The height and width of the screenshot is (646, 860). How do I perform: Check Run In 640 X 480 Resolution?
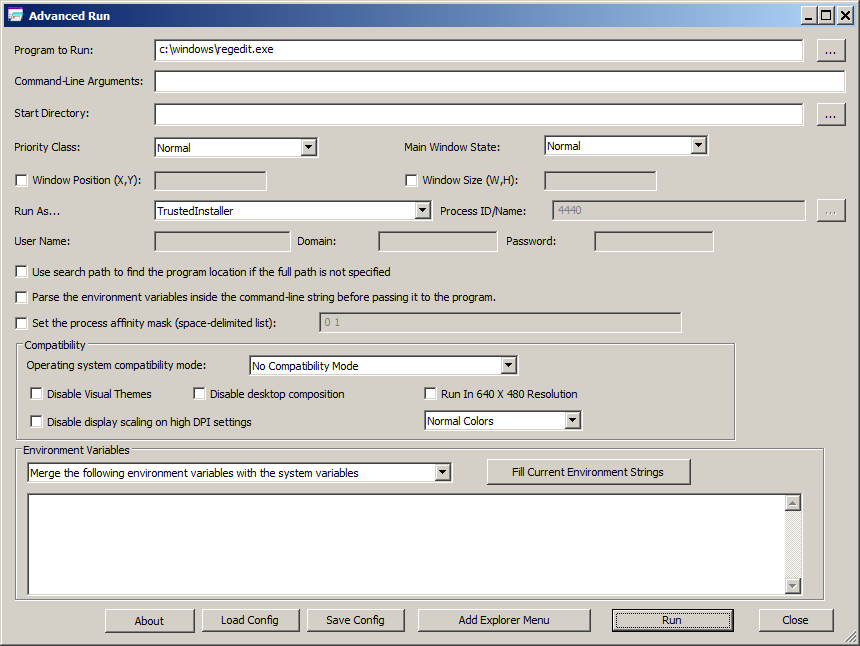pos(430,394)
